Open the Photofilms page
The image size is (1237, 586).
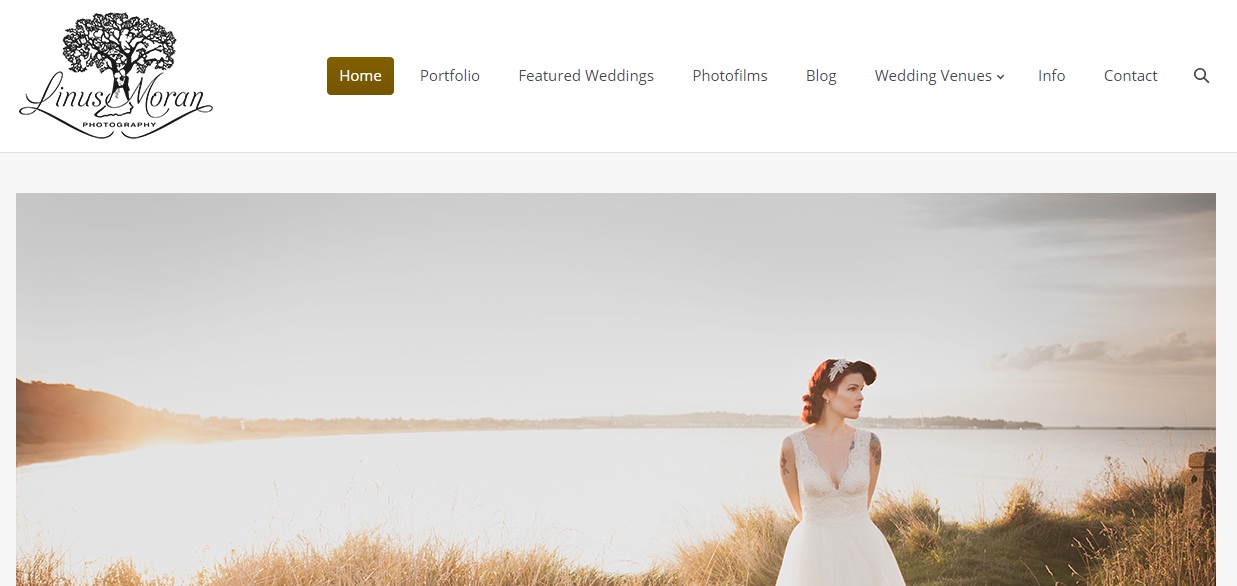(x=730, y=76)
